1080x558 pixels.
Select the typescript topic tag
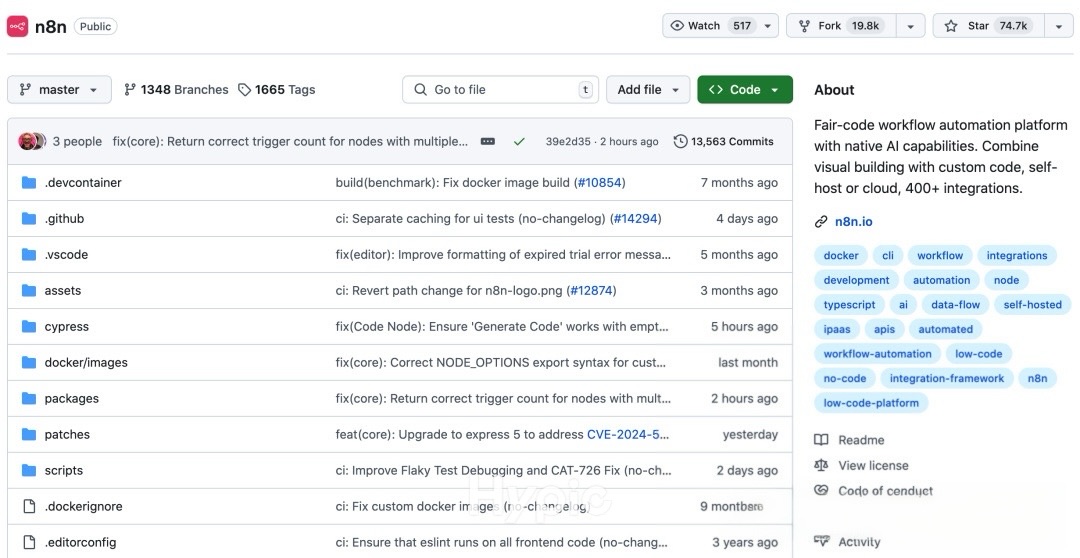(849, 304)
